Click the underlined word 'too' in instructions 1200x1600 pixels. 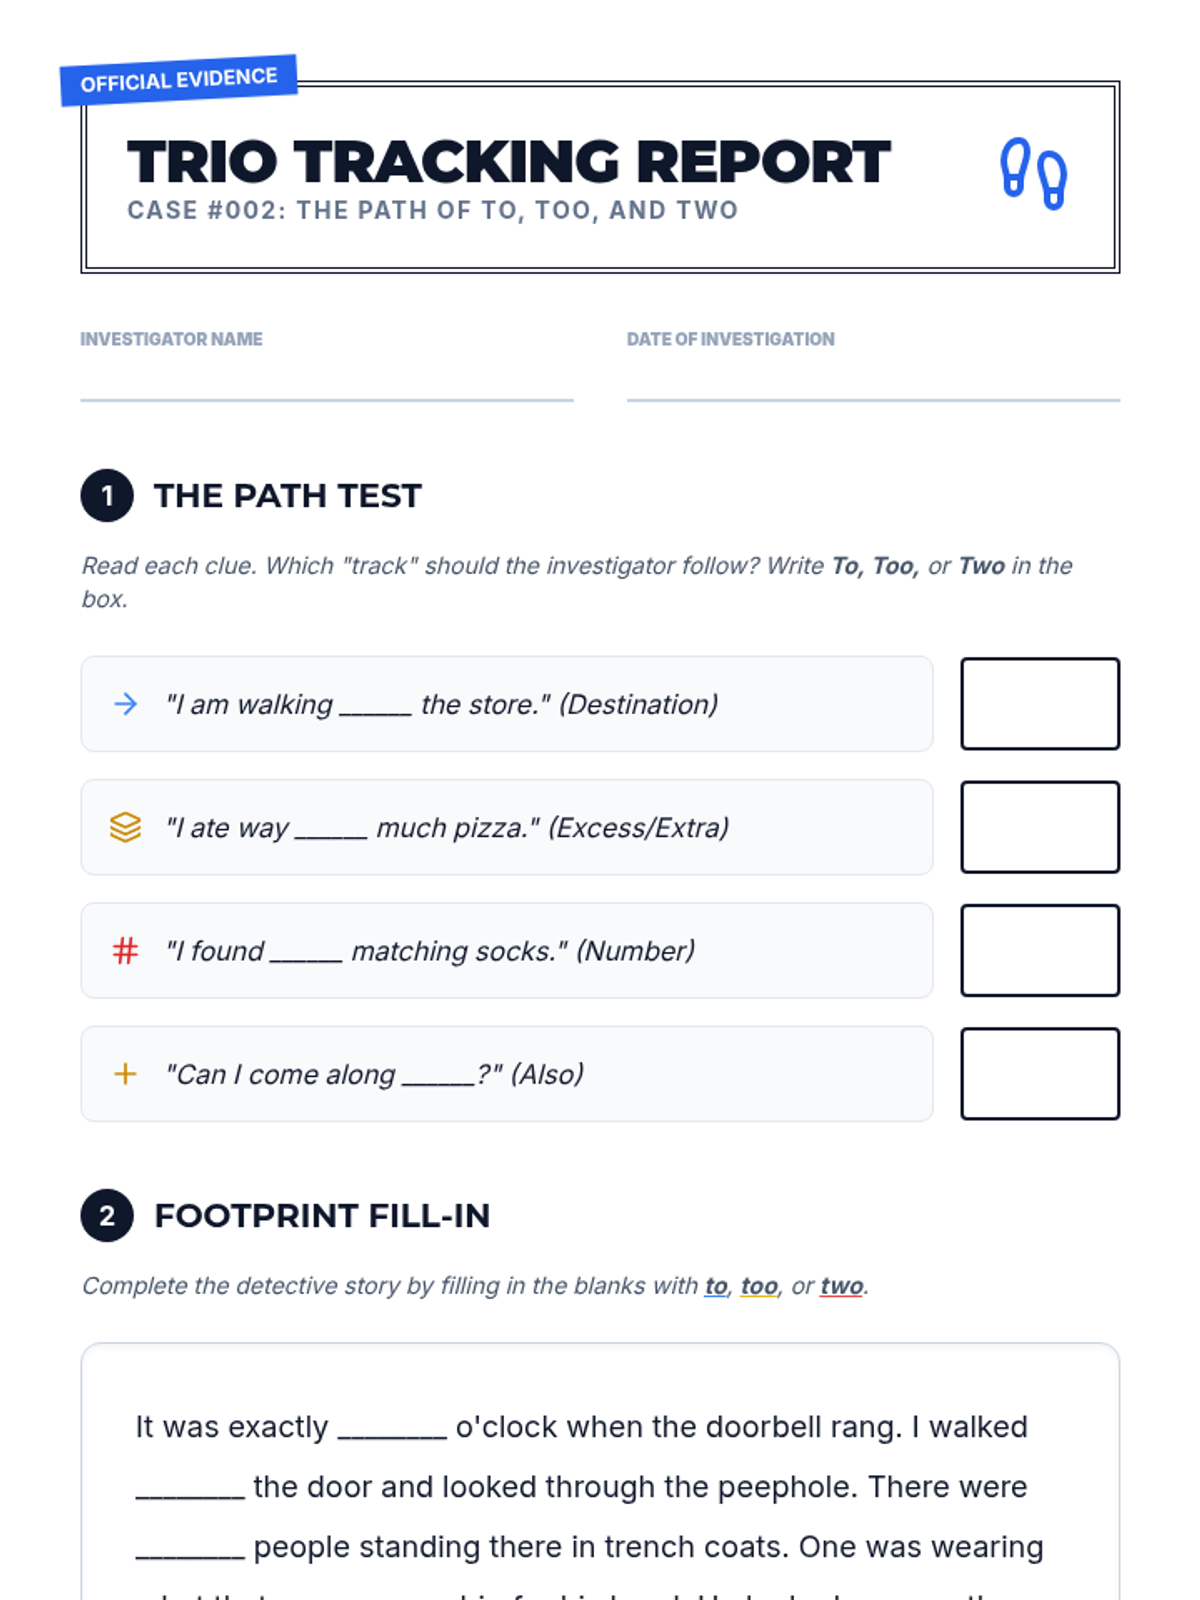point(759,1286)
